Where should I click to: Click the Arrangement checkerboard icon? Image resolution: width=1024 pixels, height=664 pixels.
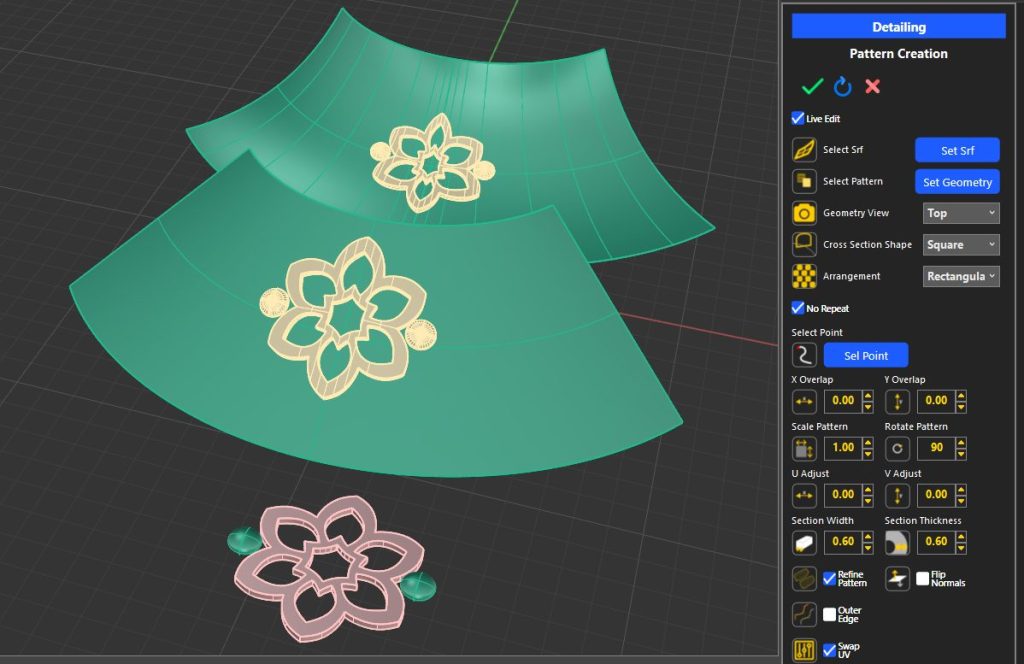pos(804,277)
